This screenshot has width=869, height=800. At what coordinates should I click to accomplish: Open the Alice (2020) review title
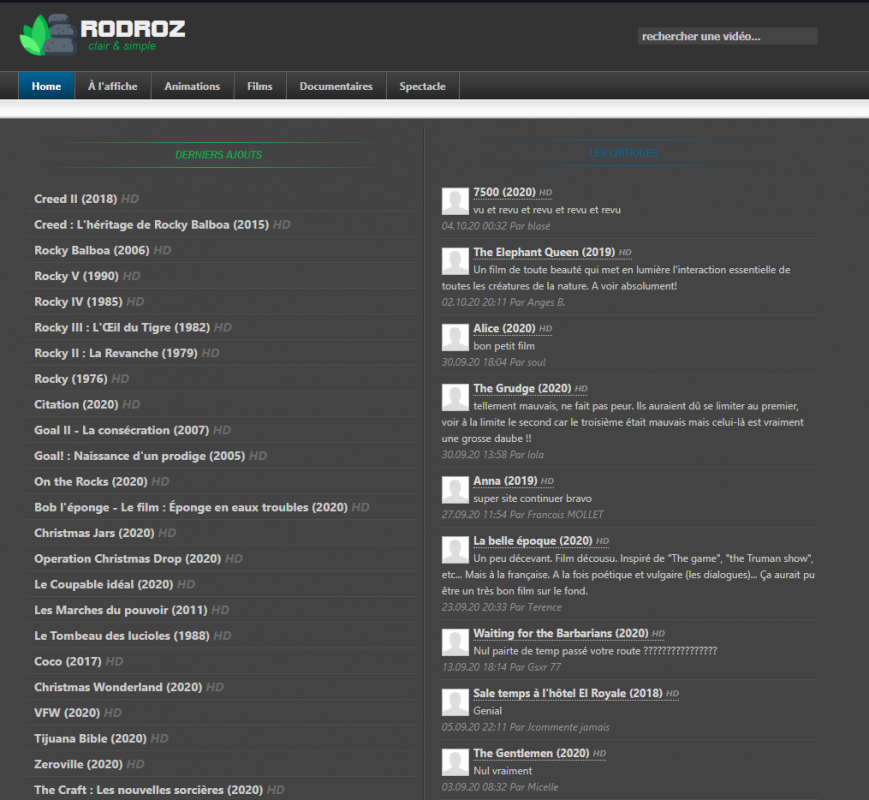[504, 328]
